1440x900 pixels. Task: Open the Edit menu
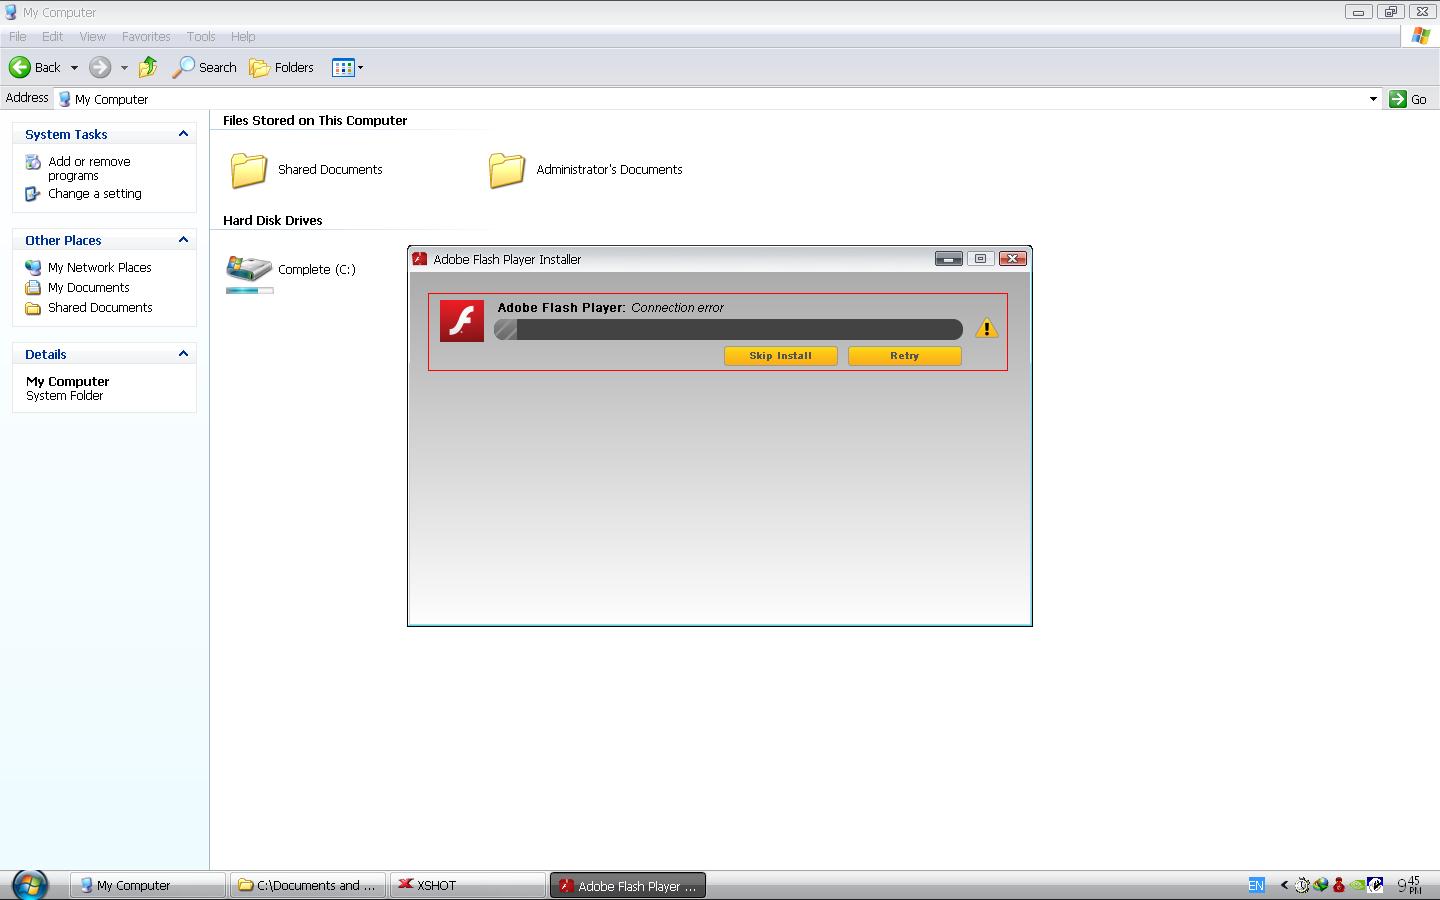pyautogui.click(x=52, y=36)
